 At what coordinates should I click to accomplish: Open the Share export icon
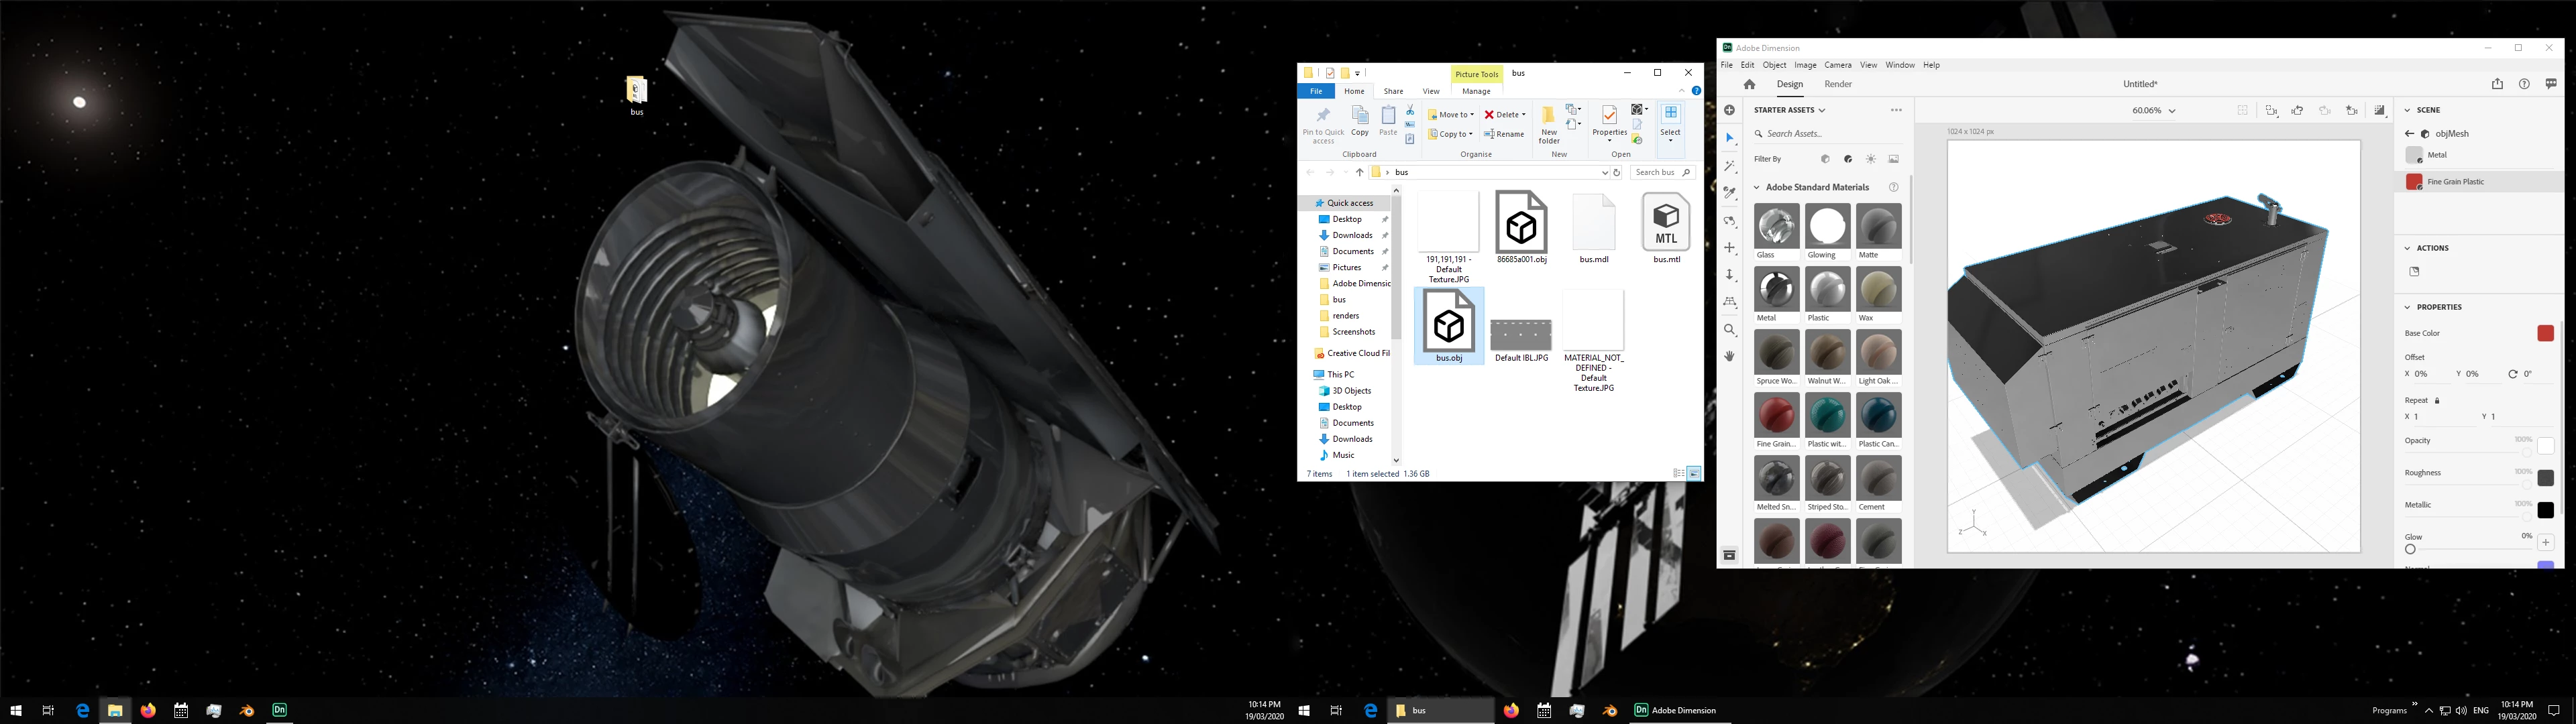coord(2497,84)
